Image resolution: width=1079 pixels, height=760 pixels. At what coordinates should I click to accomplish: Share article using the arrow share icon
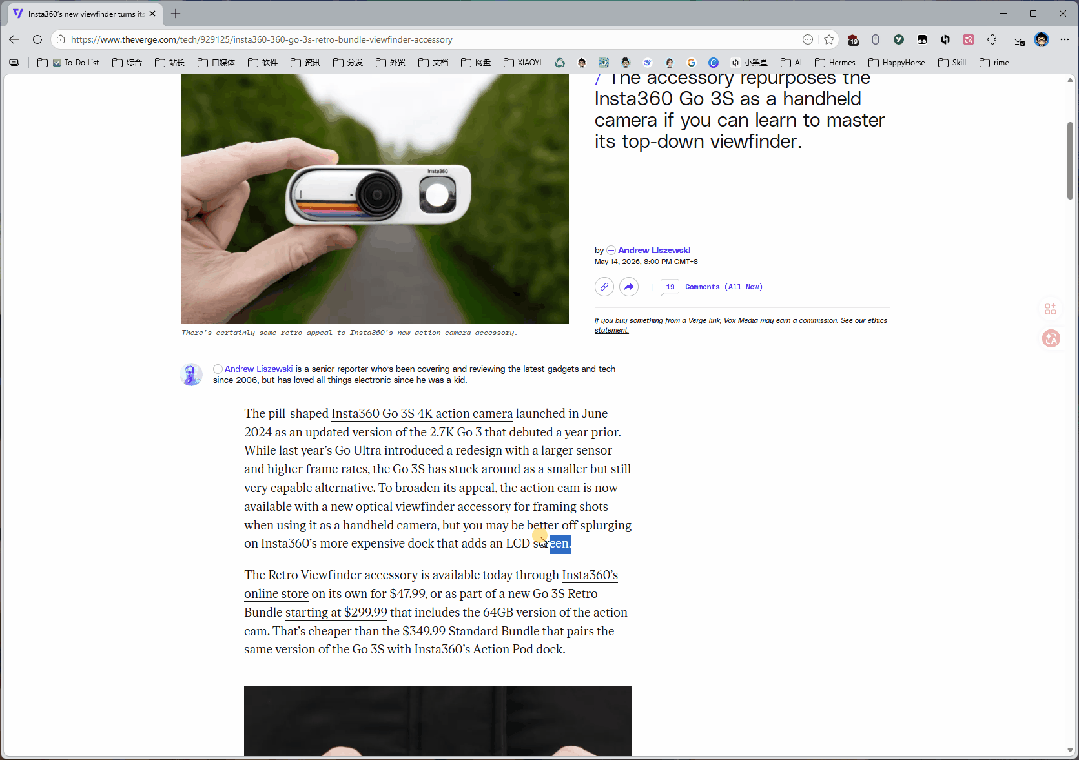(629, 286)
